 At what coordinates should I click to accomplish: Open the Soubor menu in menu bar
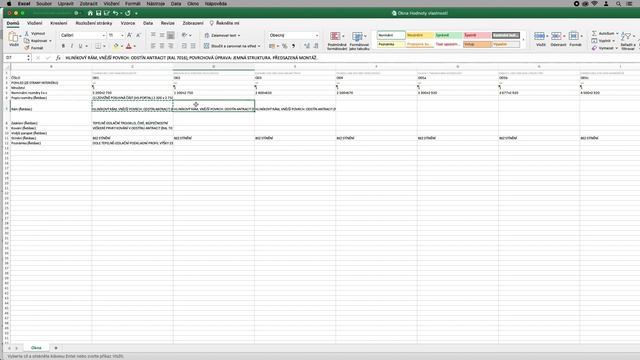tap(44, 3)
